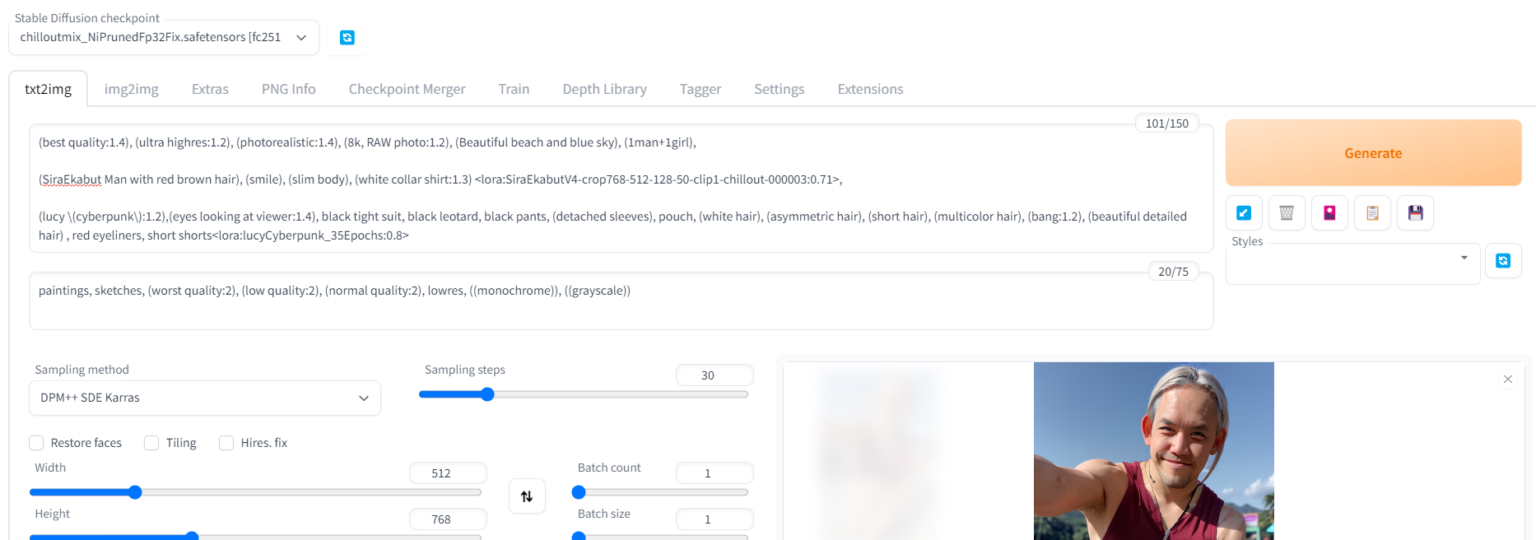Toggle the Tiling checkbox
The image size is (1536, 540).
click(152, 443)
